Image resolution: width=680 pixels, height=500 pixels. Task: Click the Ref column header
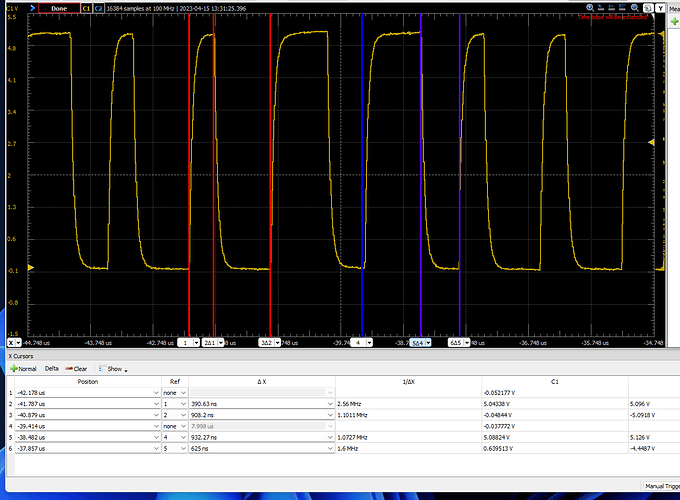pyautogui.click(x=175, y=382)
